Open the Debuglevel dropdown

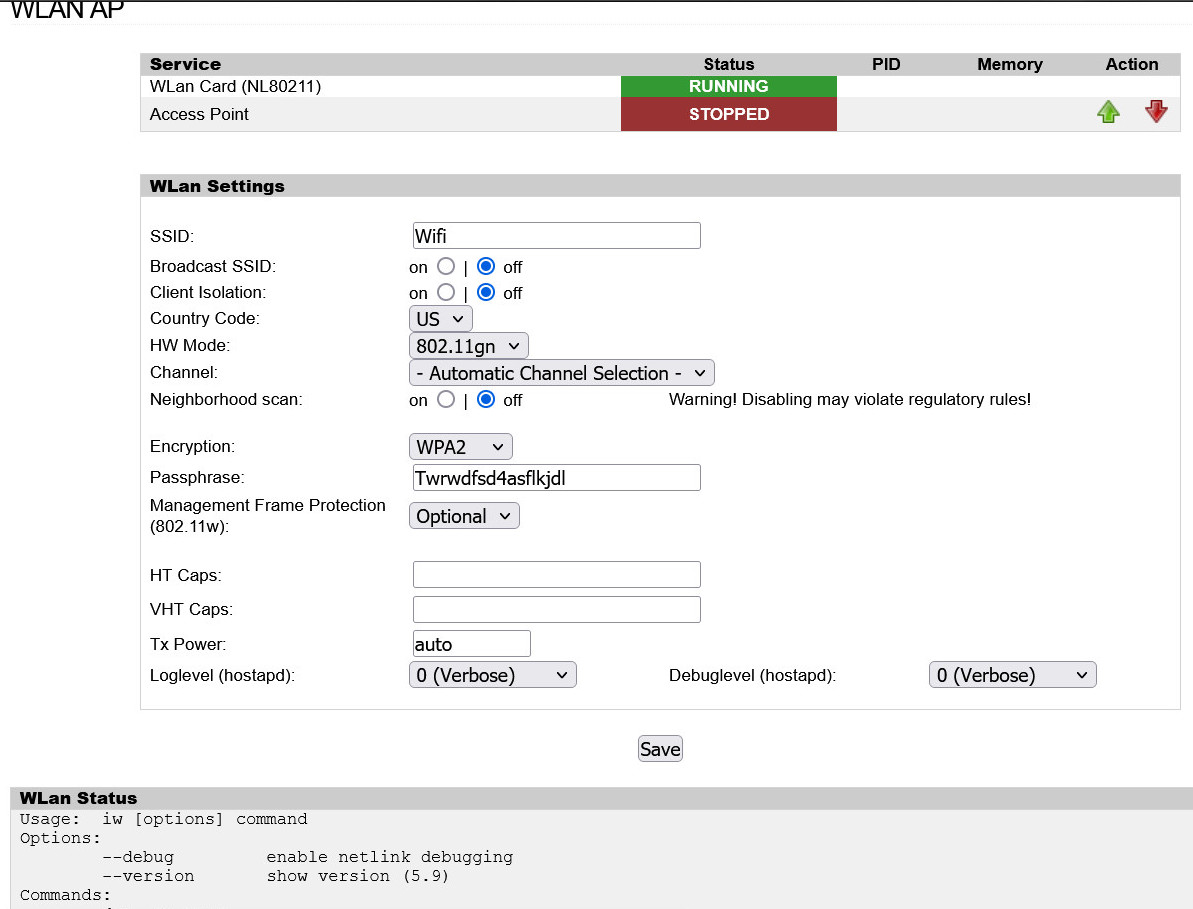1012,674
